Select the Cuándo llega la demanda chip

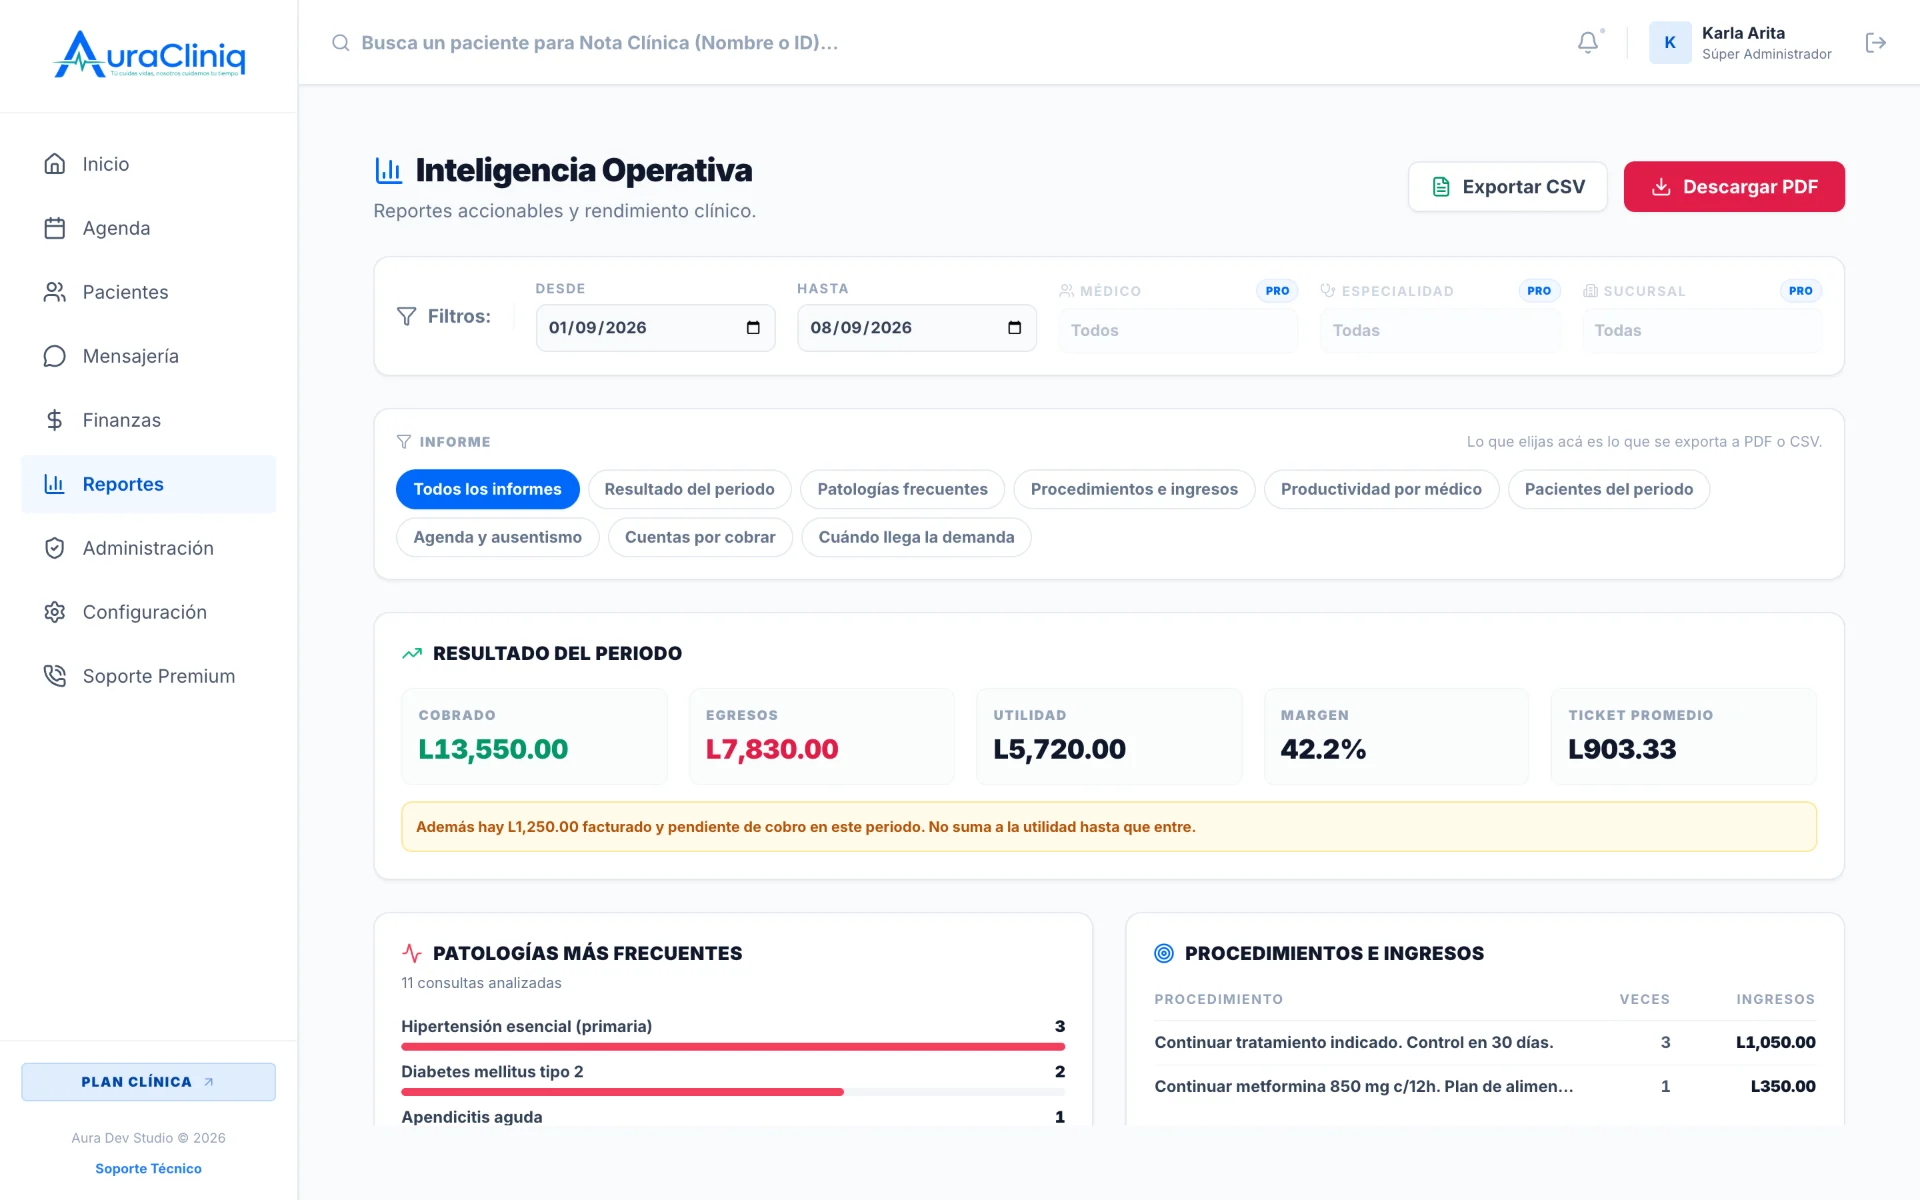916,537
